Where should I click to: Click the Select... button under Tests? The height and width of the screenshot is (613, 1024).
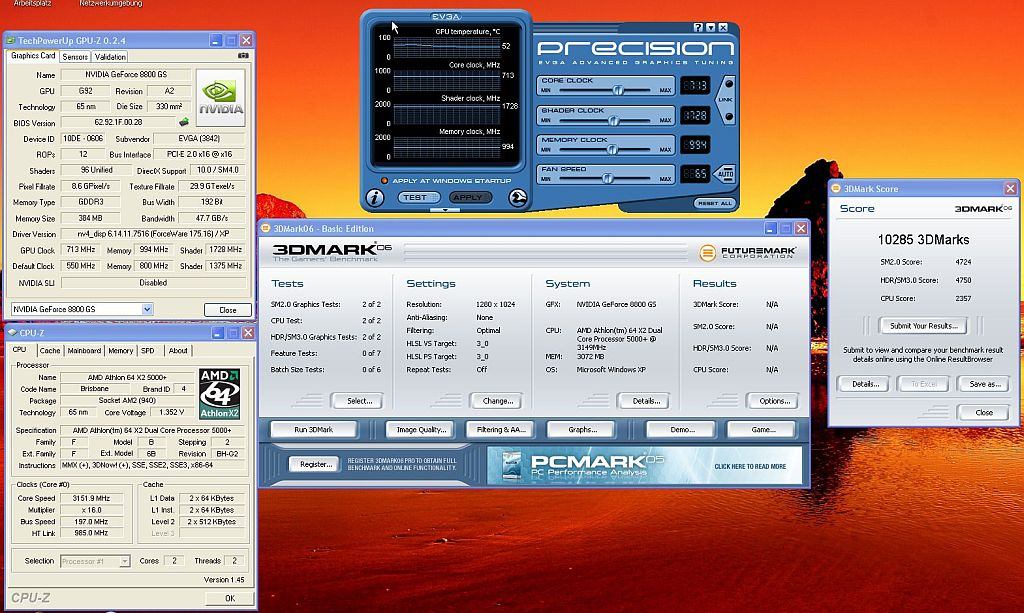359,401
